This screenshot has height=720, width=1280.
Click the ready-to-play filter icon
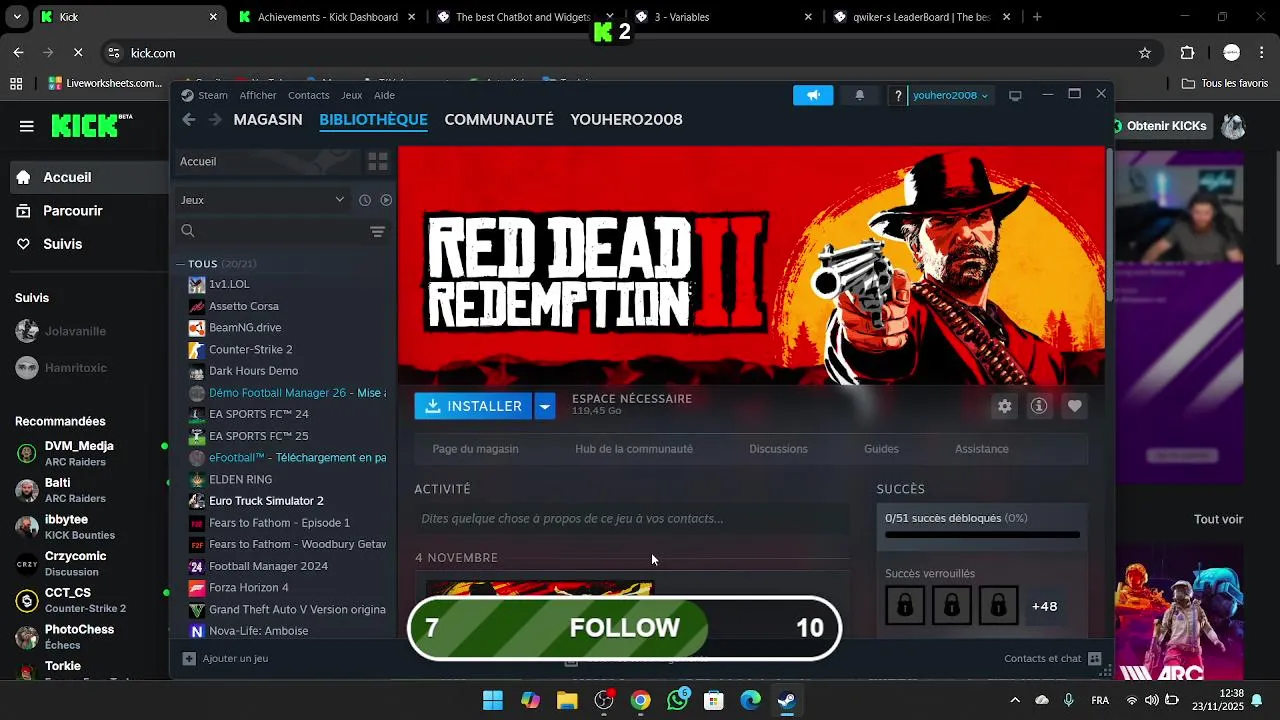coord(386,200)
